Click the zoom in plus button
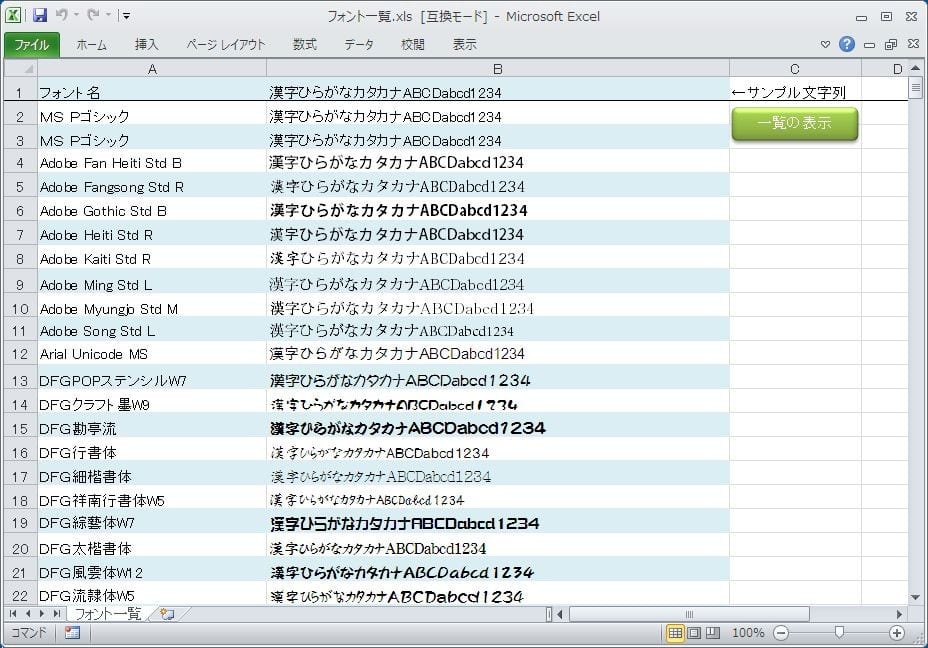This screenshot has width=928, height=648. pyautogui.click(x=897, y=633)
